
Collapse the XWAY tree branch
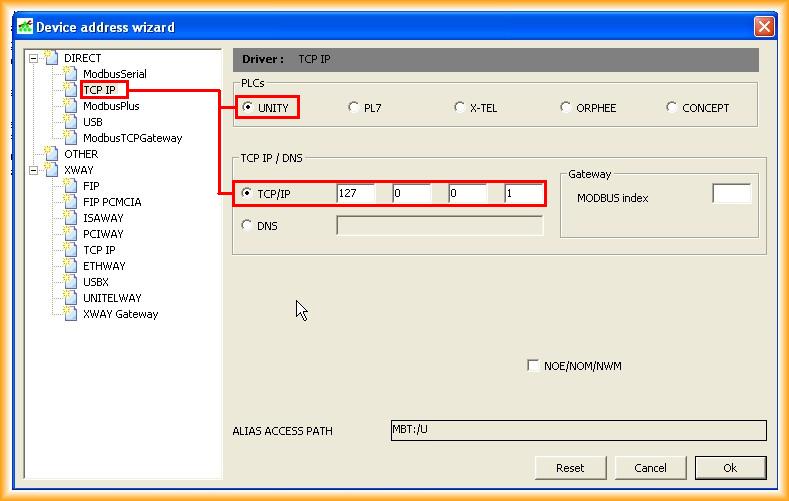34,170
